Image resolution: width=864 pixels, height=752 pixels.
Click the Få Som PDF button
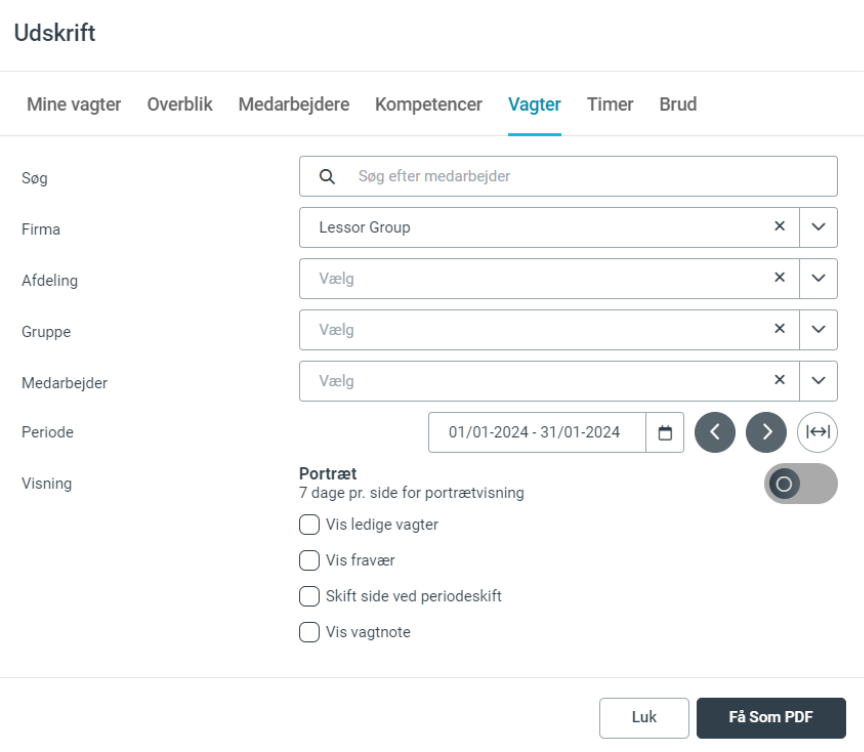(771, 718)
